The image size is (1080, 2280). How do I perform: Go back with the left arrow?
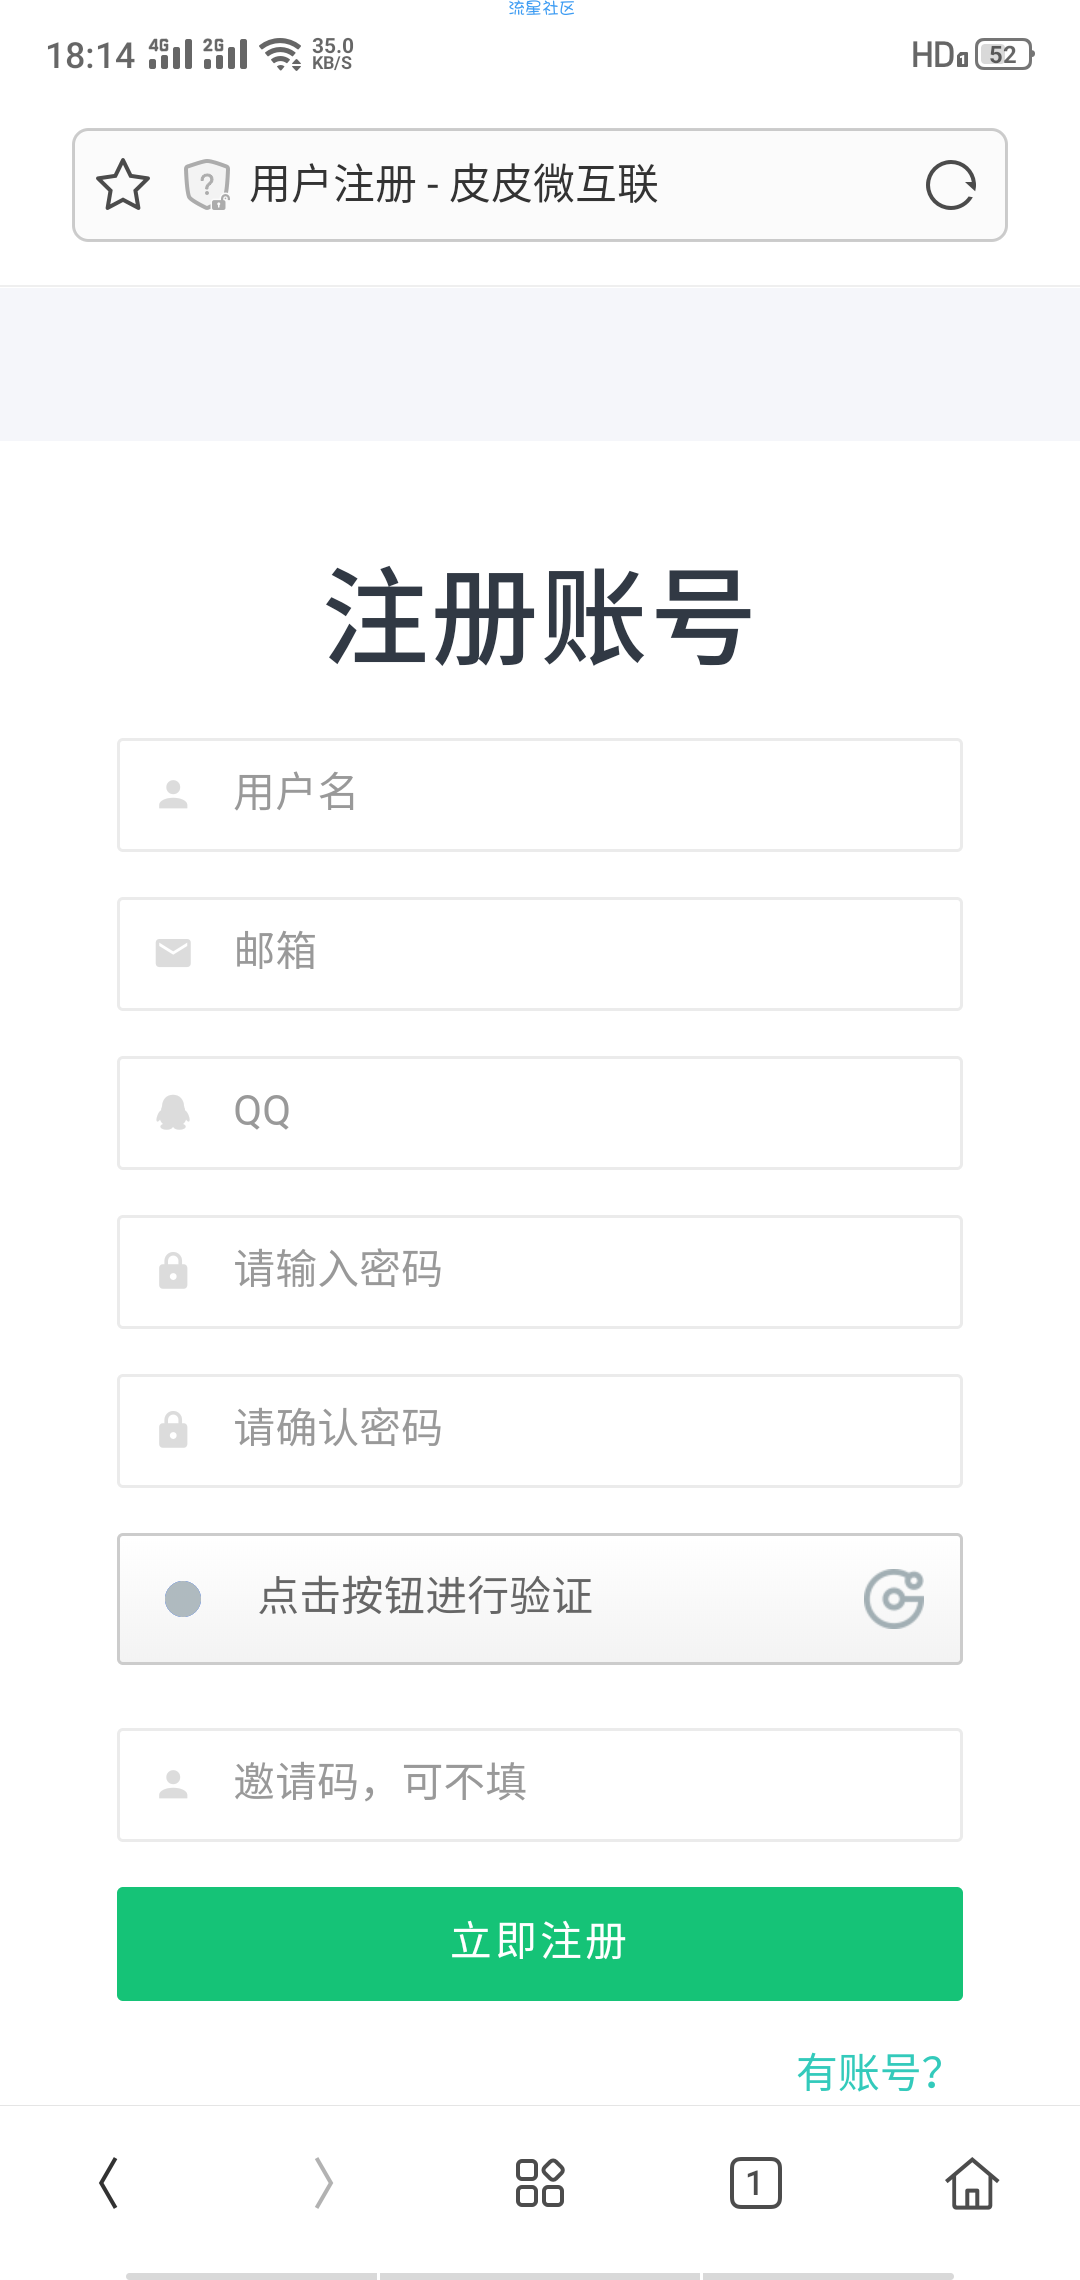[108, 2182]
